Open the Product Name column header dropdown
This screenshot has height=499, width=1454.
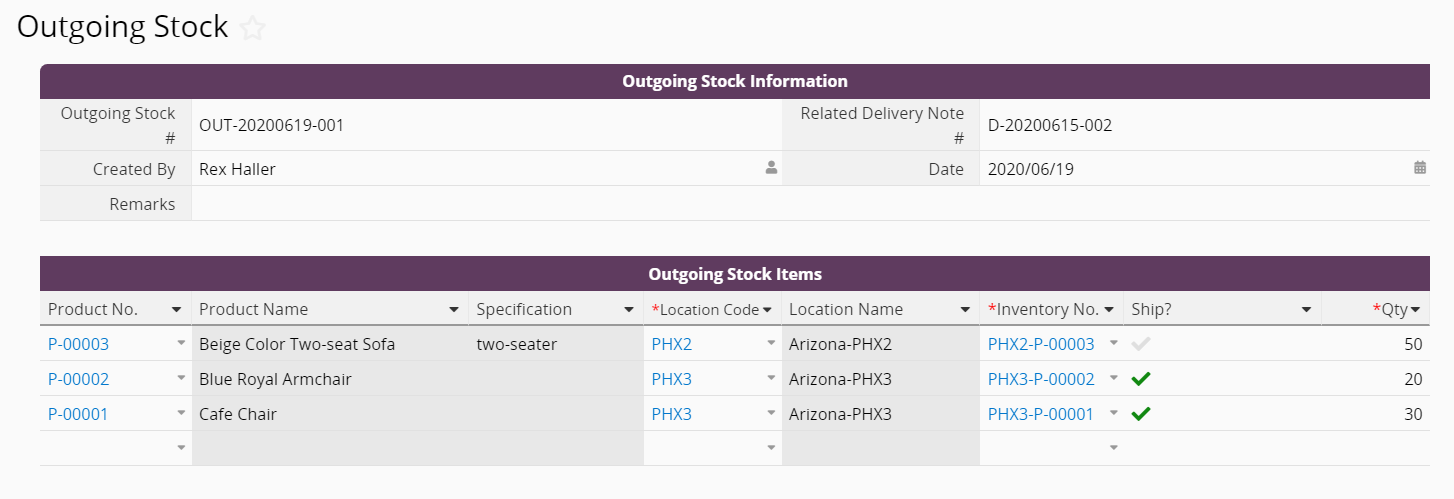click(454, 310)
